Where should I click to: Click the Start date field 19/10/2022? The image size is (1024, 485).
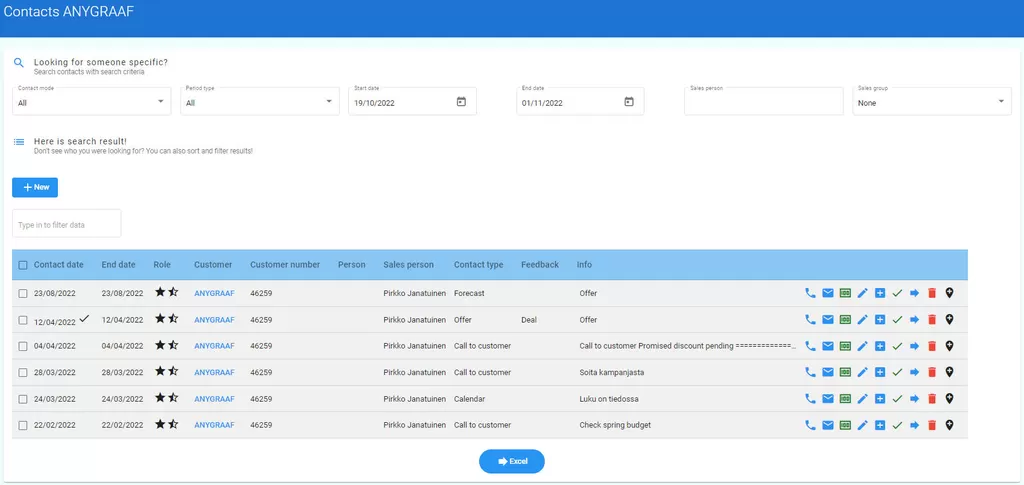(412, 102)
